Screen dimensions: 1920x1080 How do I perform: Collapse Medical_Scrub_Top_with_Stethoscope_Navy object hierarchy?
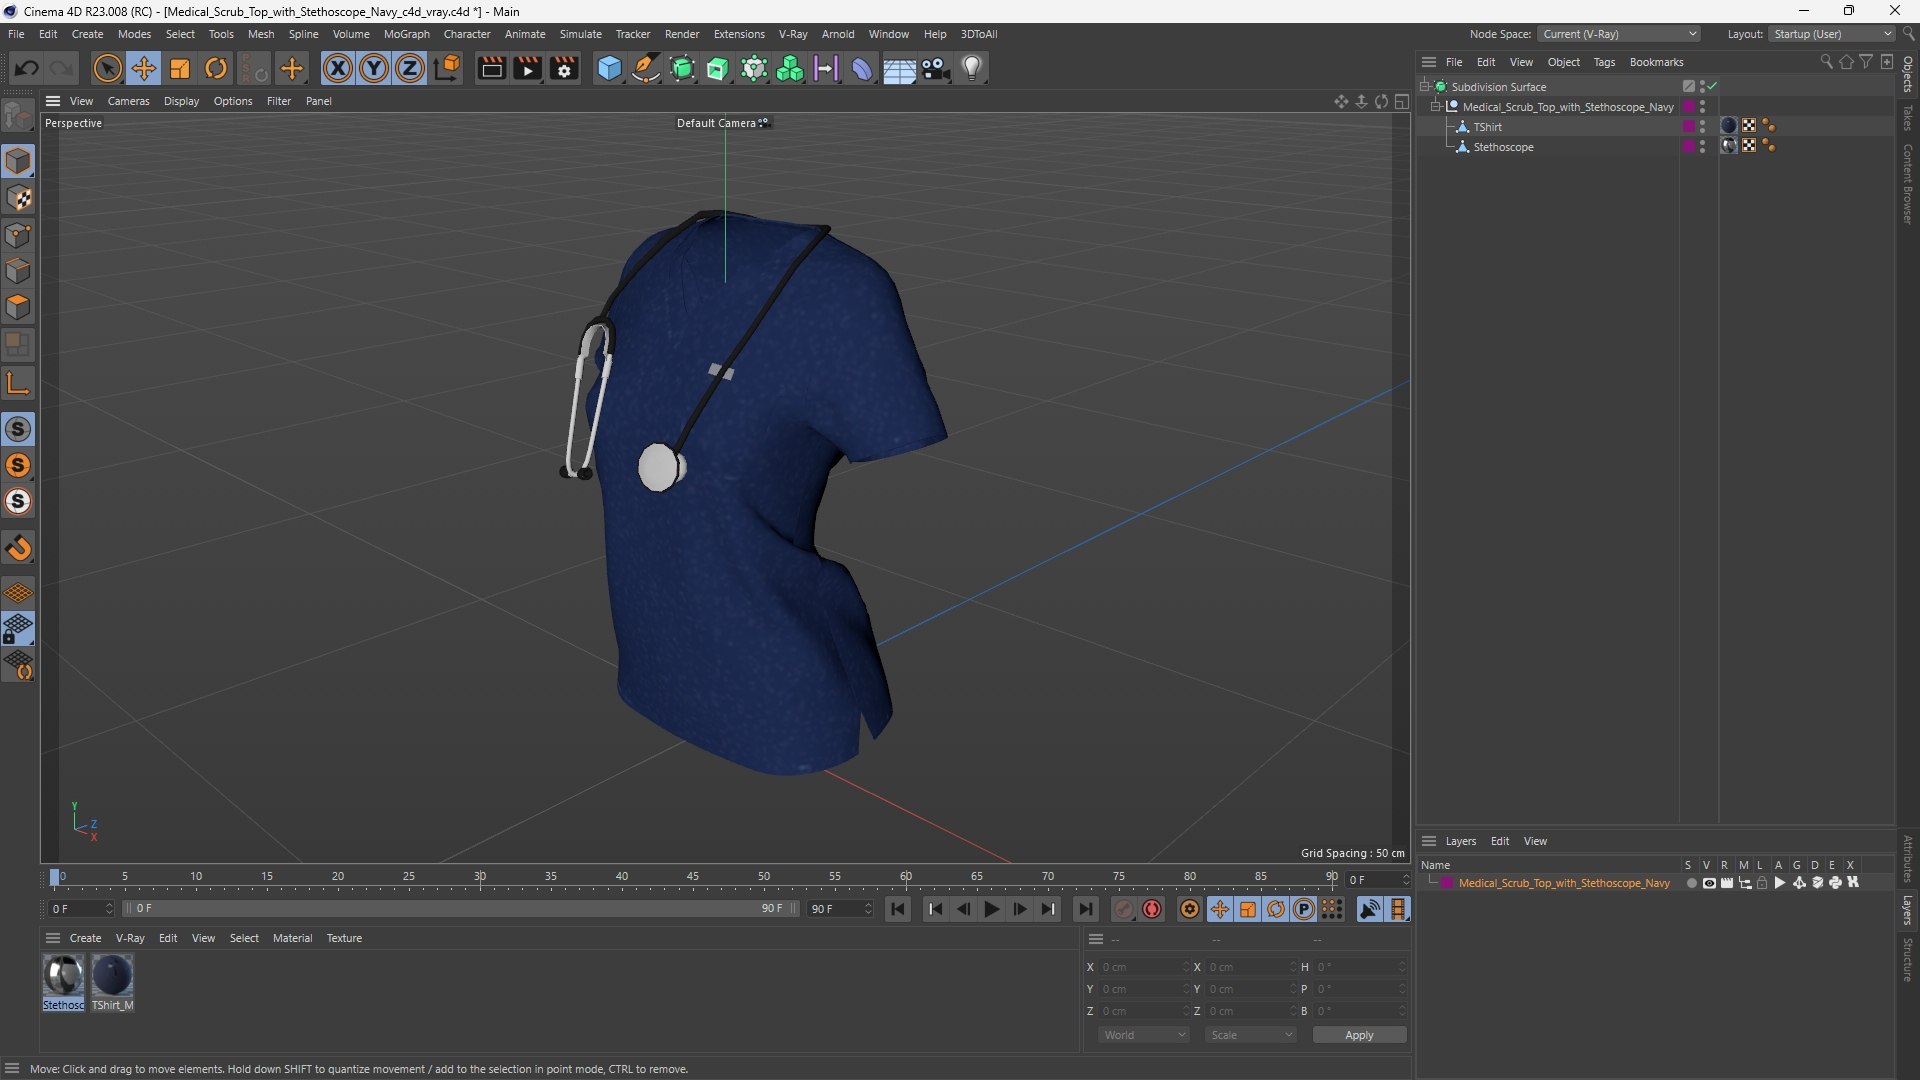pyautogui.click(x=1436, y=107)
